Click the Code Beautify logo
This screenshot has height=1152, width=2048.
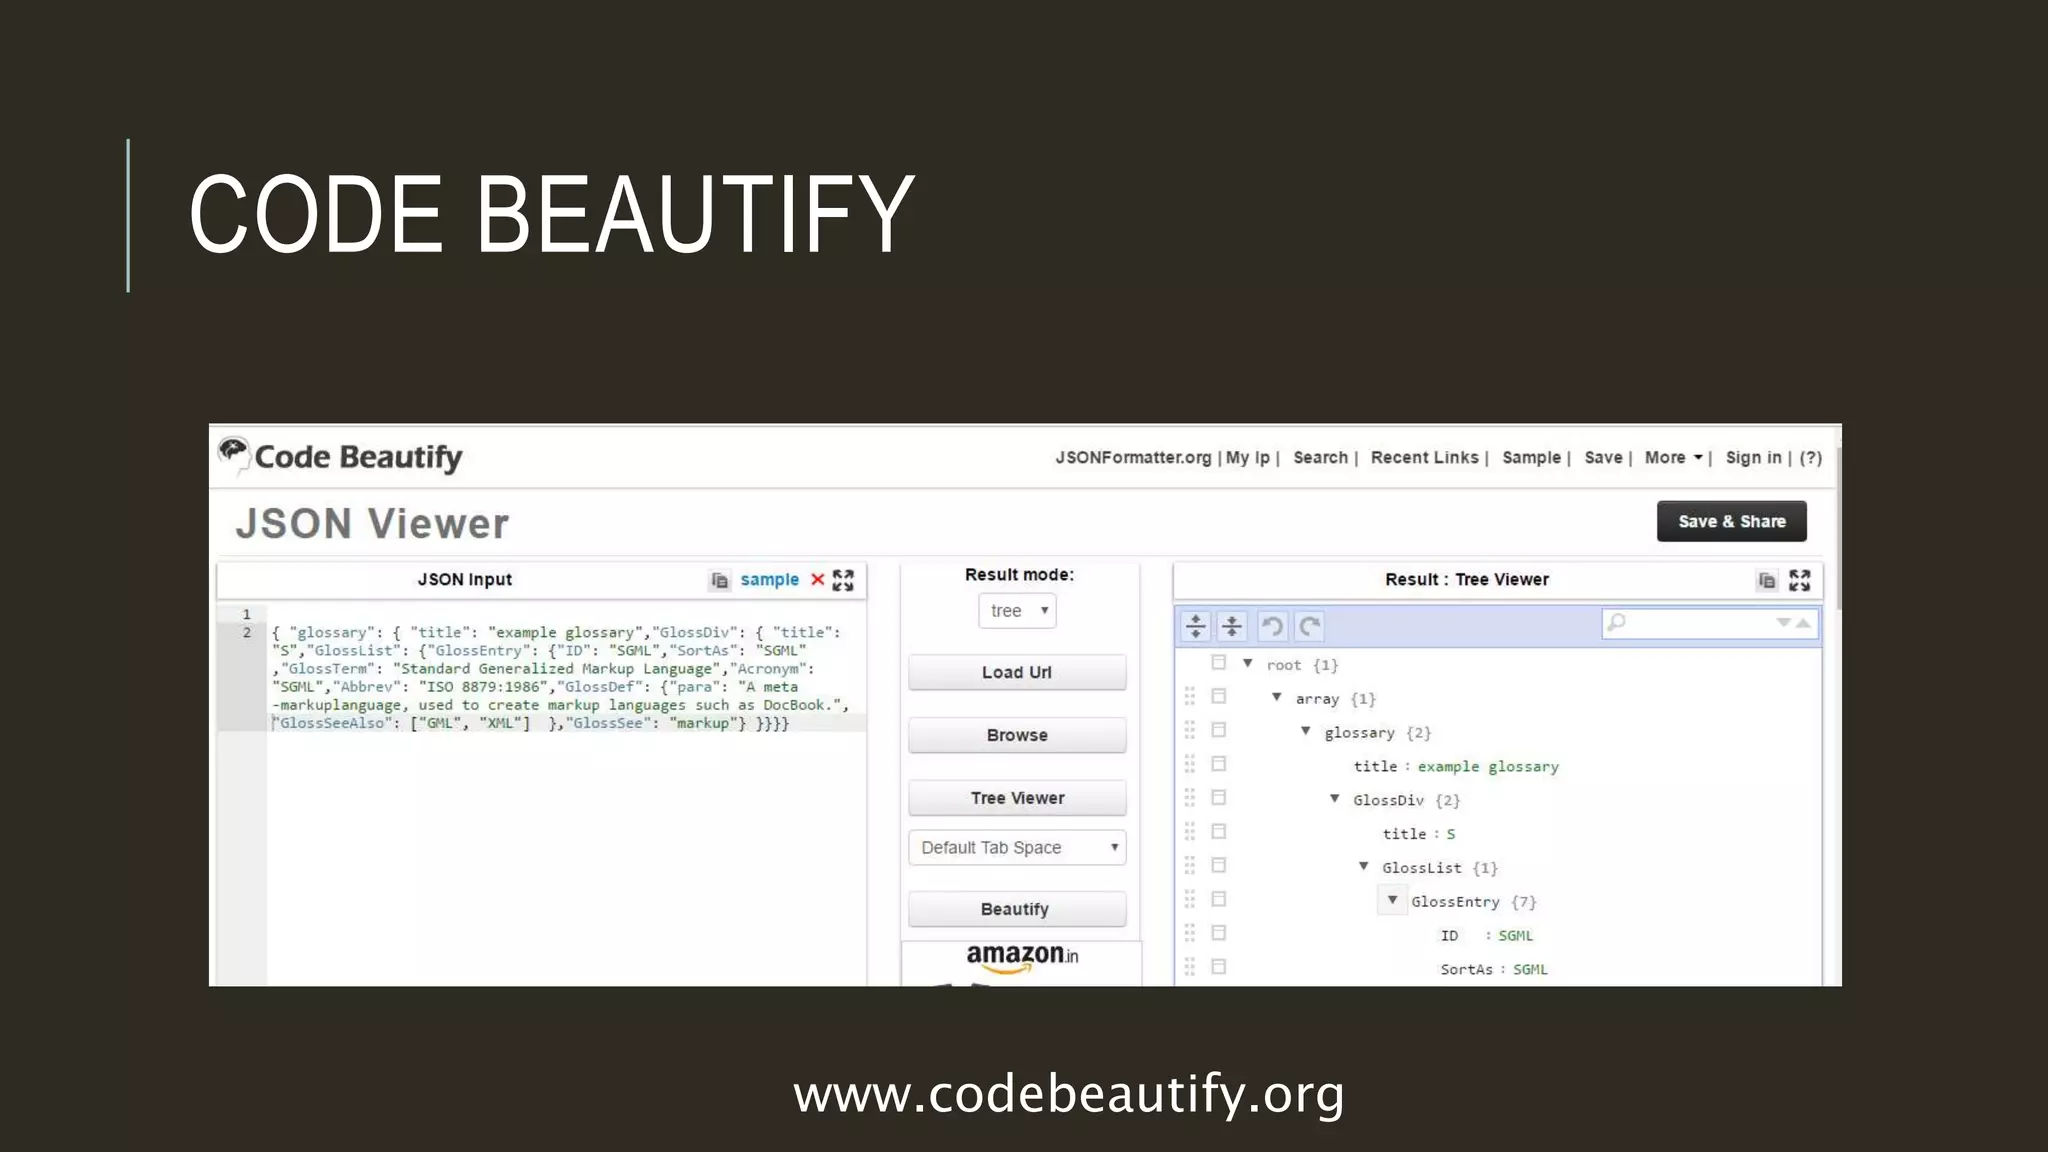pos(340,457)
